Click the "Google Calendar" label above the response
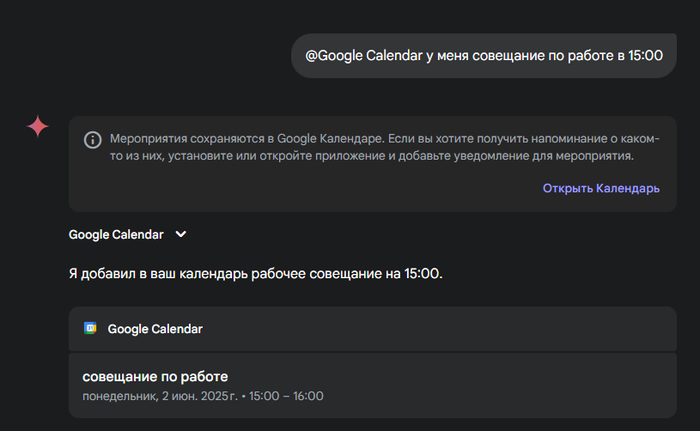 pyautogui.click(x=116, y=234)
